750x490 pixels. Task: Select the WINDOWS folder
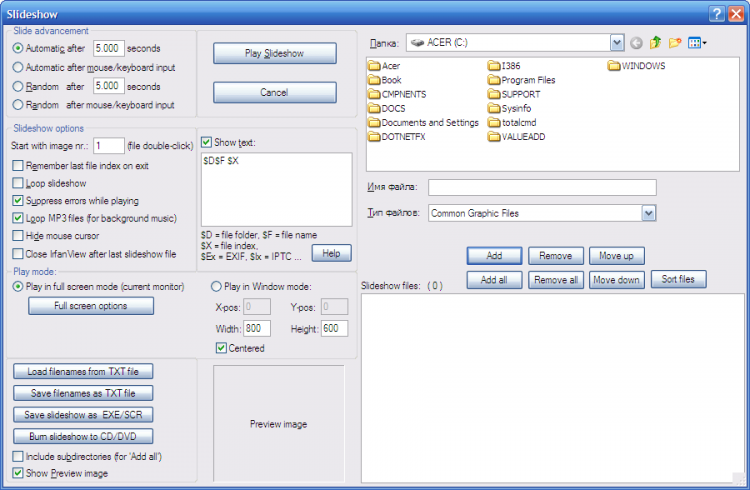(636, 66)
